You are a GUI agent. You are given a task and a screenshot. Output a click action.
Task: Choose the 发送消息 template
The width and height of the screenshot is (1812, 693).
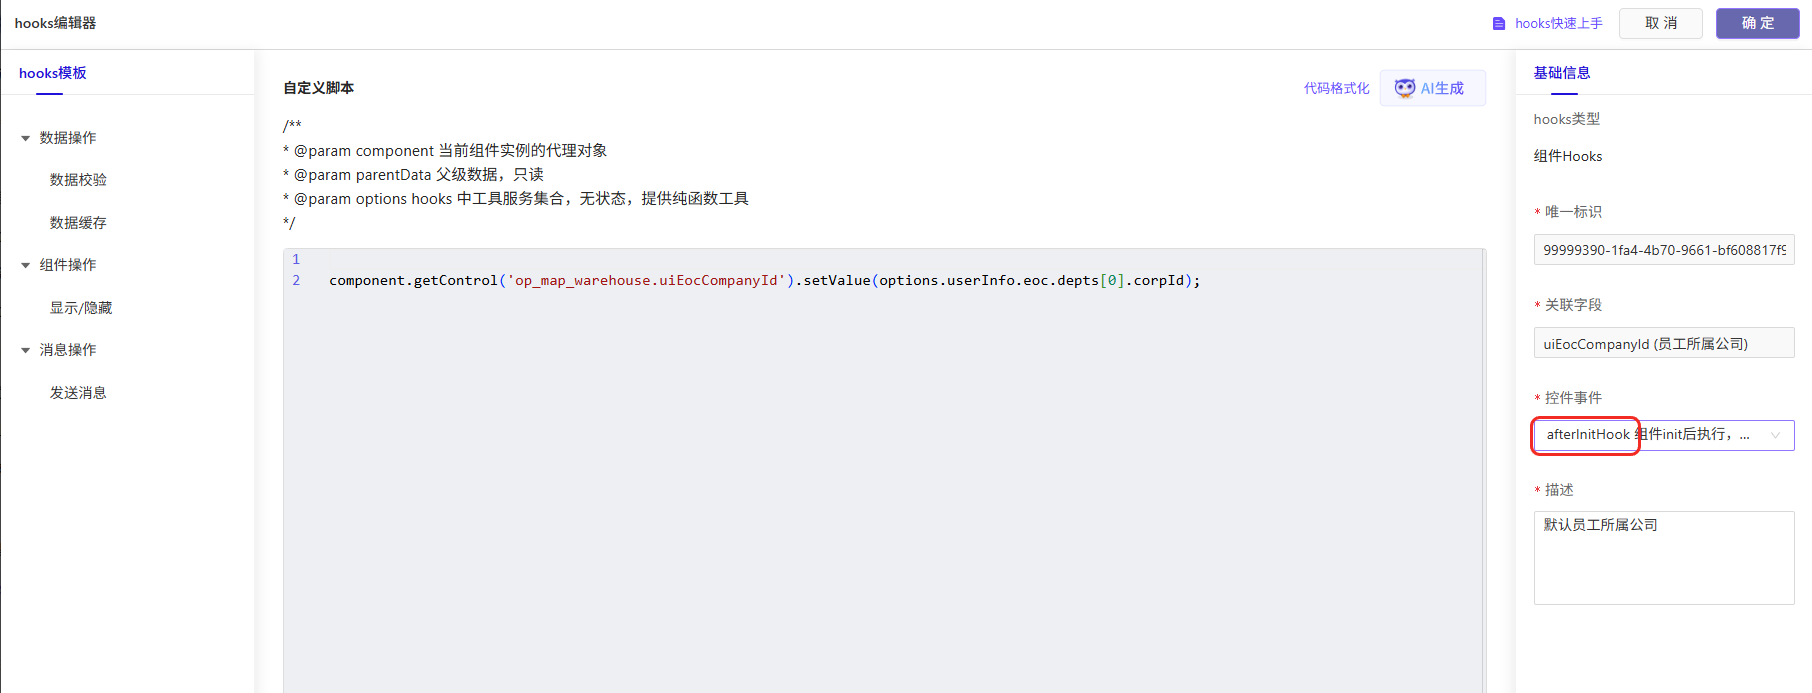(78, 393)
